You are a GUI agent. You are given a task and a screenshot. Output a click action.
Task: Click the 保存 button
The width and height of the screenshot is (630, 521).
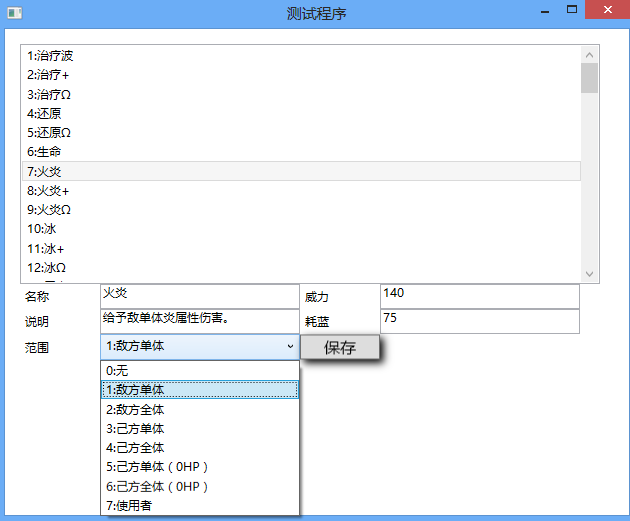pyautogui.click(x=340, y=347)
